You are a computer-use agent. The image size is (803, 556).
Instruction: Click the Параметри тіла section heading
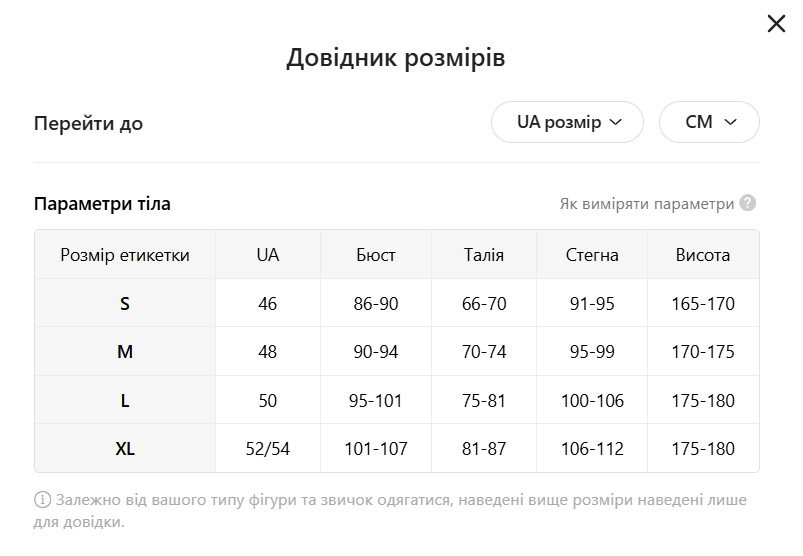tap(102, 204)
